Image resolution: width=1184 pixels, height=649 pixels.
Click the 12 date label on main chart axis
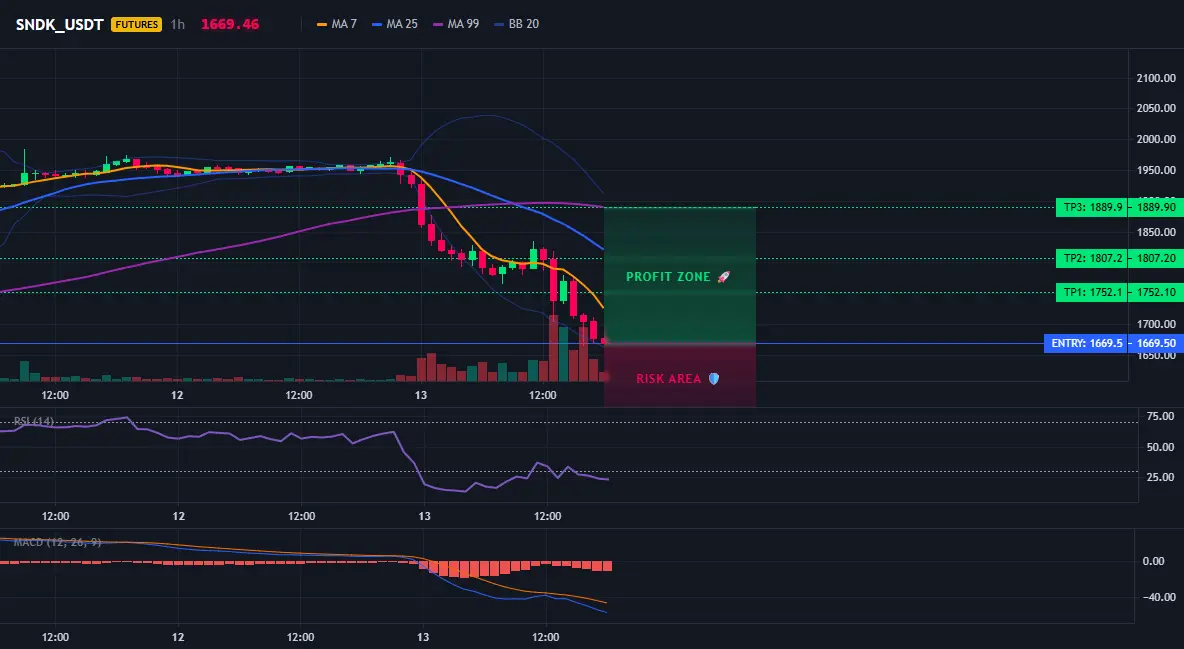[x=177, y=395]
